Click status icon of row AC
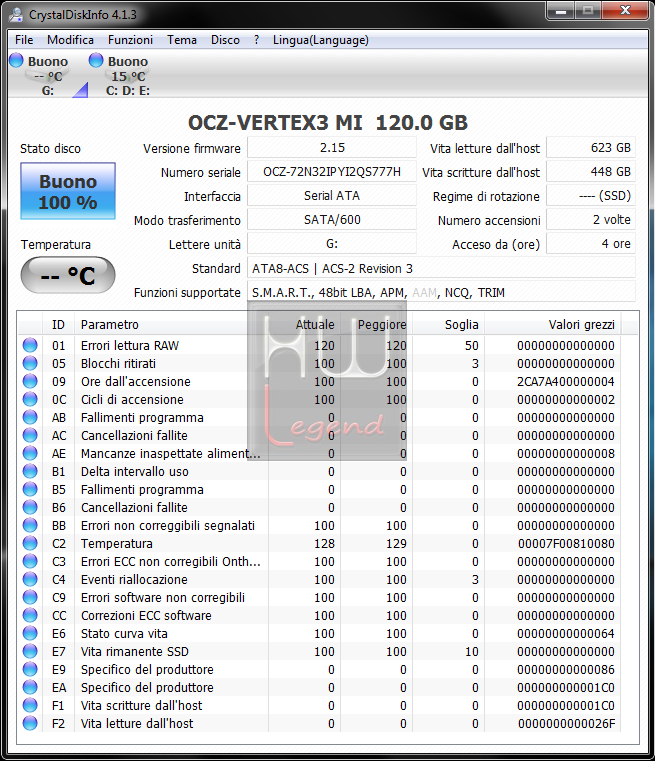The height and width of the screenshot is (761, 655). coord(30,435)
